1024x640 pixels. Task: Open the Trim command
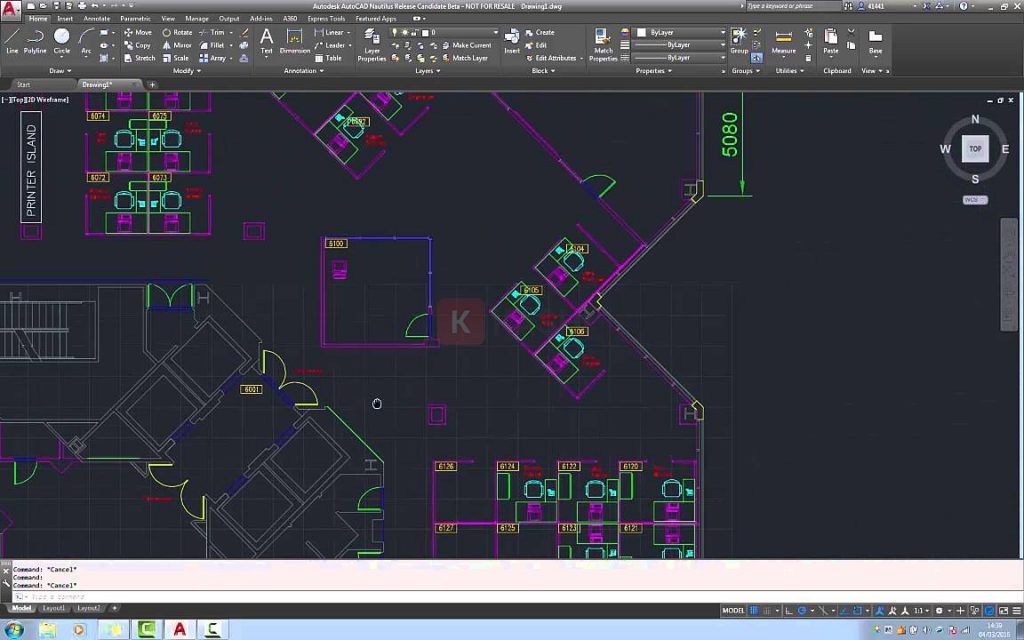coord(213,32)
